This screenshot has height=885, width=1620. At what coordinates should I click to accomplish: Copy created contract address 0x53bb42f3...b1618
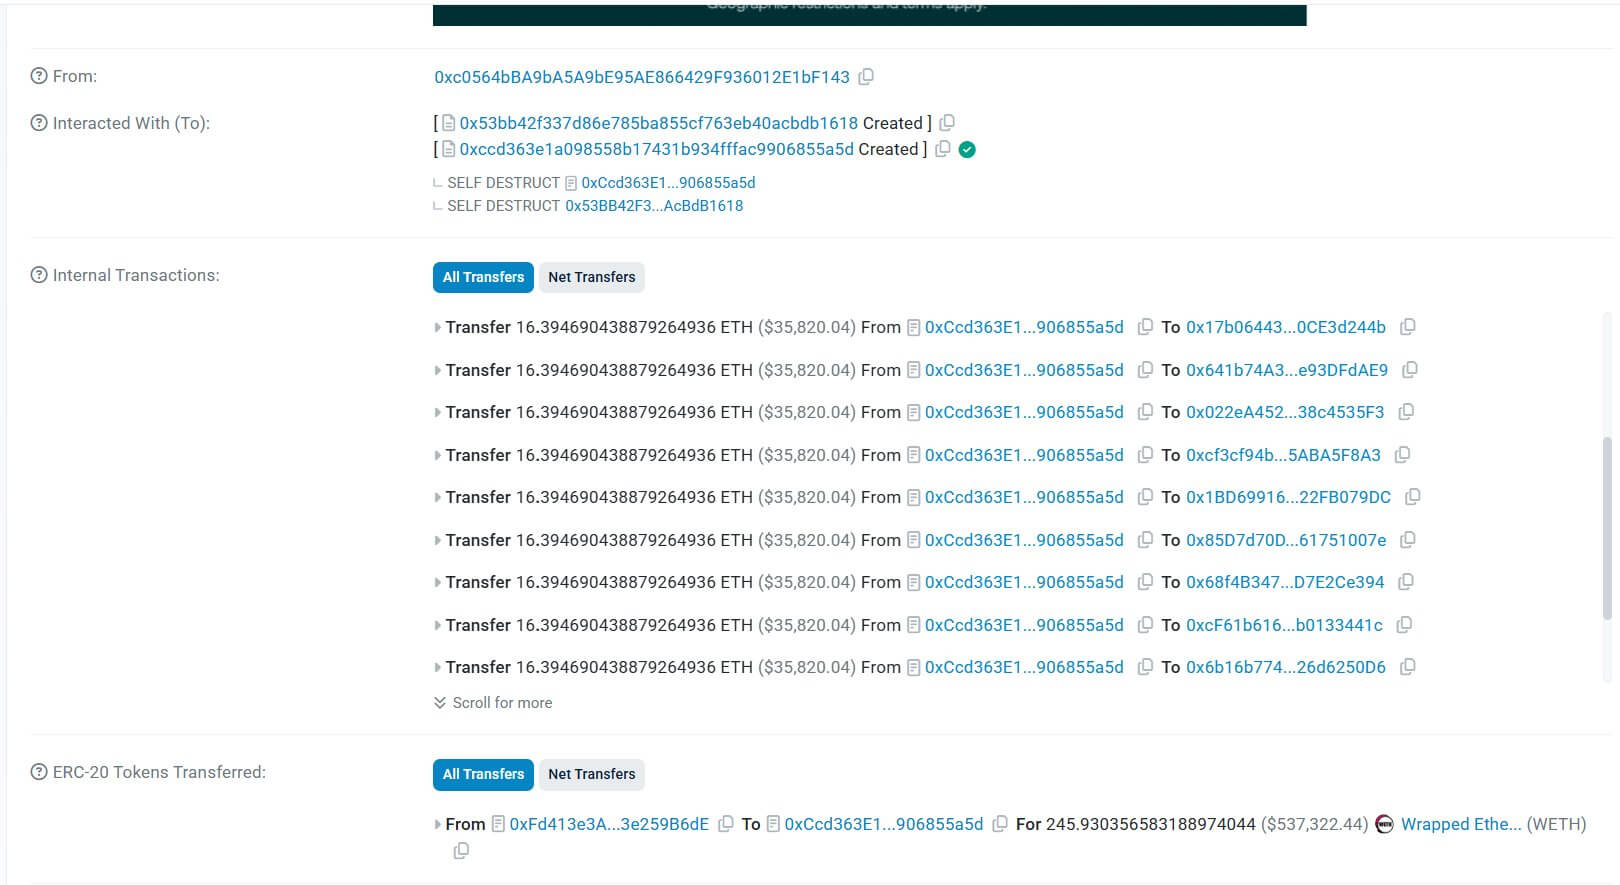(x=947, y=123)
